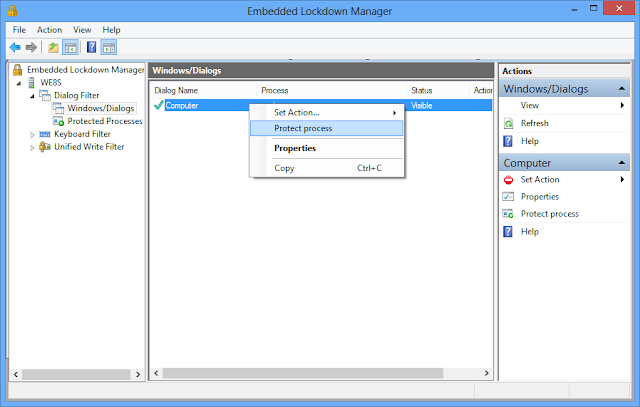Click right scroll arrow of dialog list
This screenshot has height=407, width=640.
coord(486,373)
